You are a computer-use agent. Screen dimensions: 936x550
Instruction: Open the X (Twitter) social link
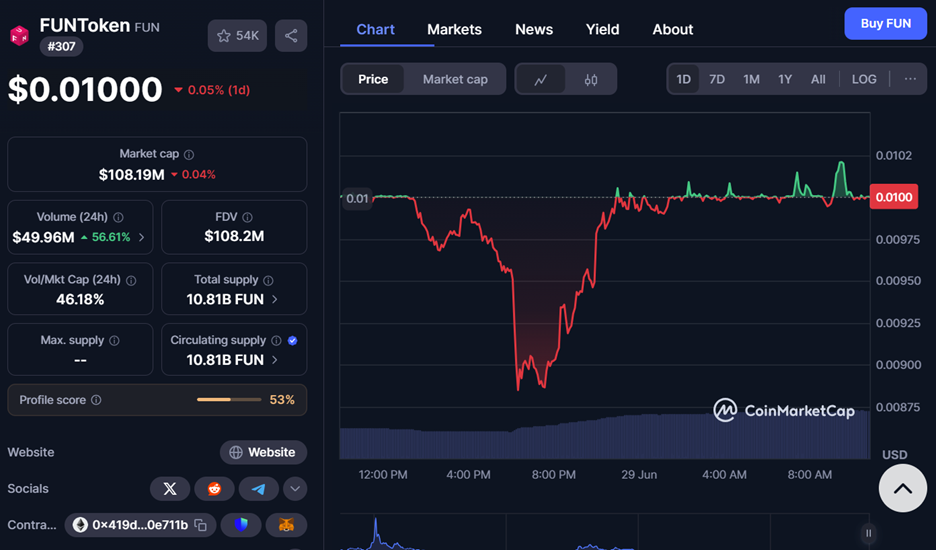click(169, 489)
